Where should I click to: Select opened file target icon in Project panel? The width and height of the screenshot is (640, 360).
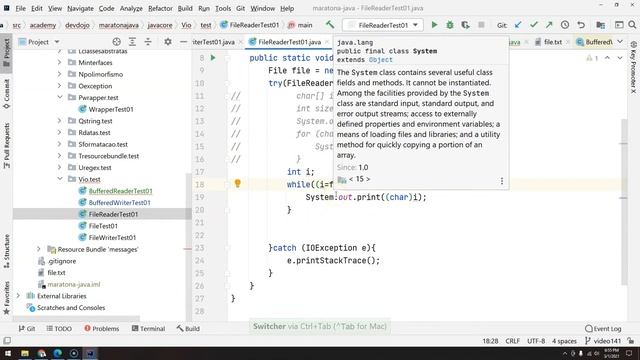(116, 42)
